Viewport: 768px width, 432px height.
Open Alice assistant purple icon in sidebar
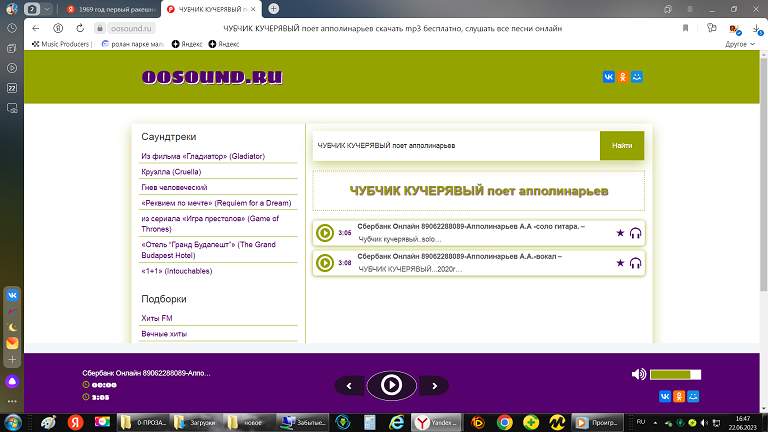point(12,382)
